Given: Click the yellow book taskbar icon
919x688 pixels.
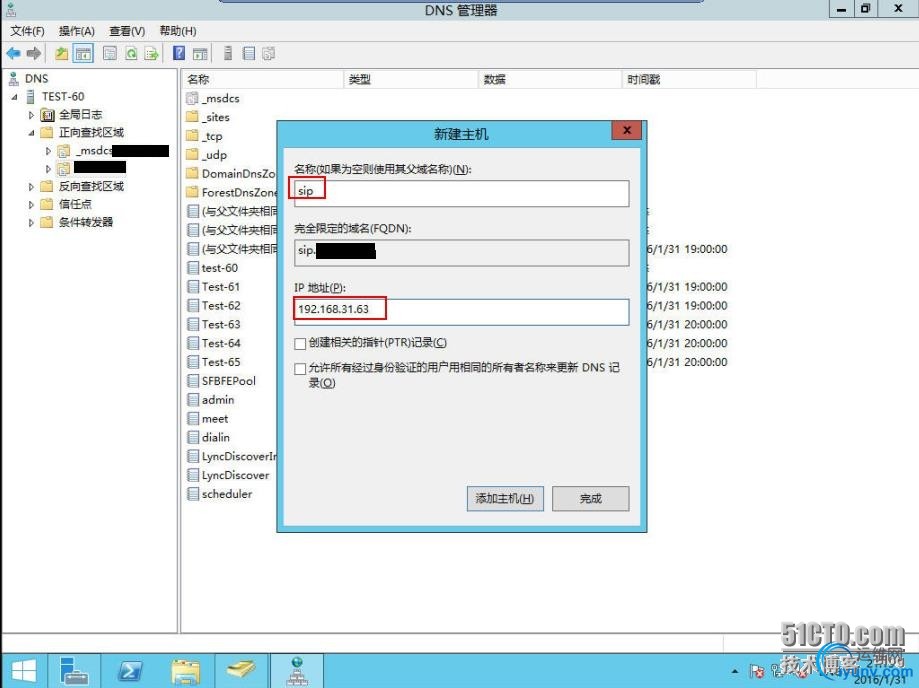Looking at the screenshot, I should [241, 670].
